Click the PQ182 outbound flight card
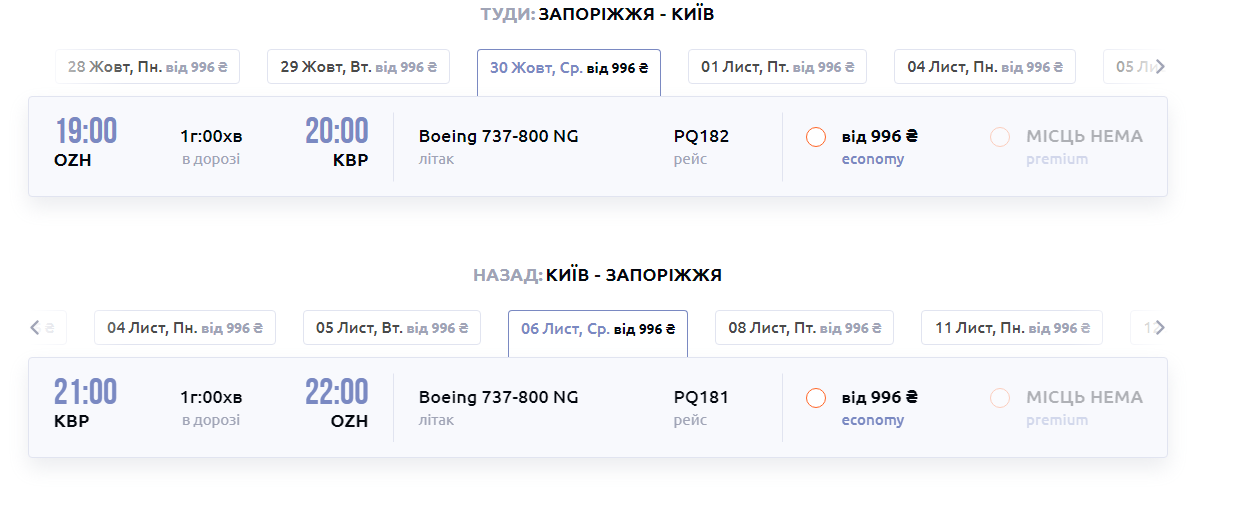Viewport: 1237px width, 531px height. click(560, 147)
